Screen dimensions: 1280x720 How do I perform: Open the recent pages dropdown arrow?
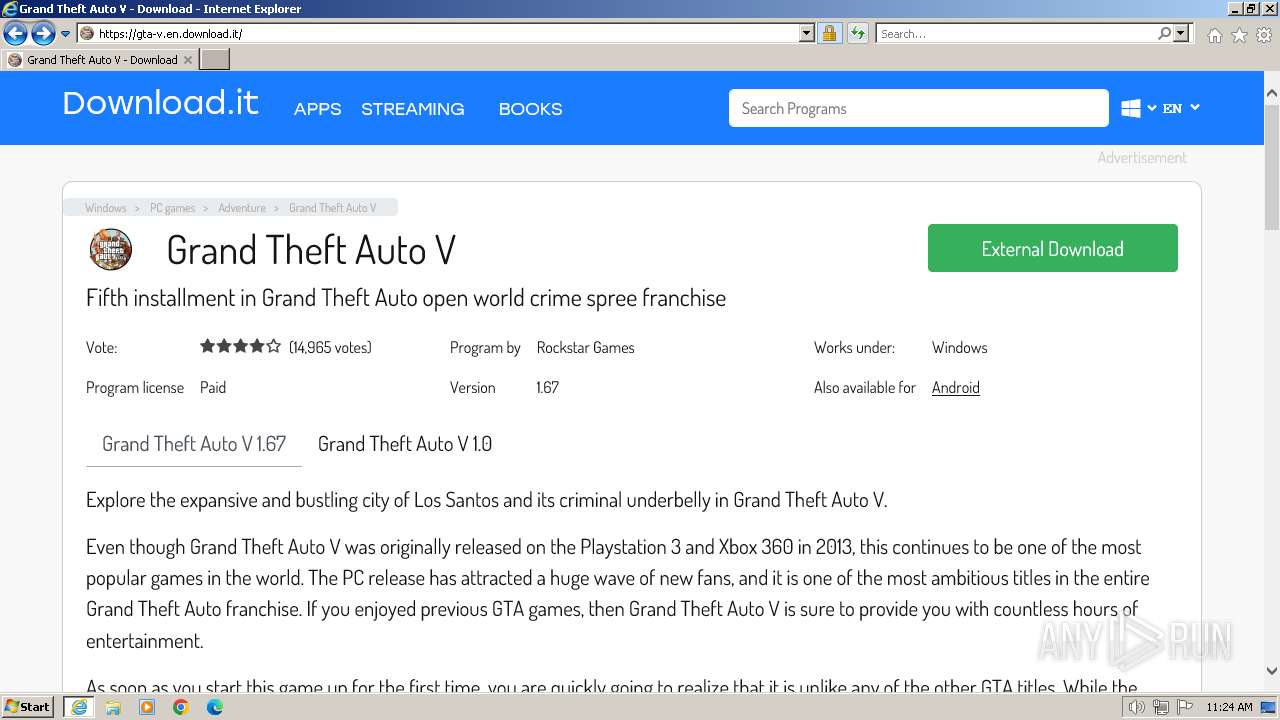tap(65, 34)
